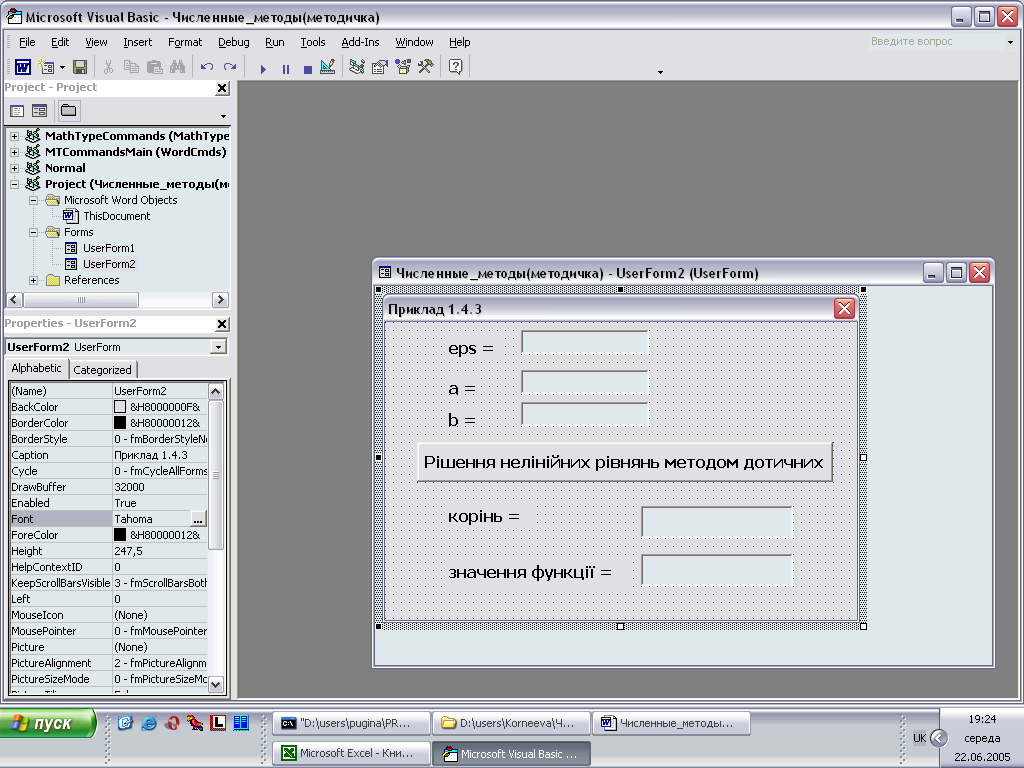
Task: Expand the Normal project node
Action: [14, 168]
